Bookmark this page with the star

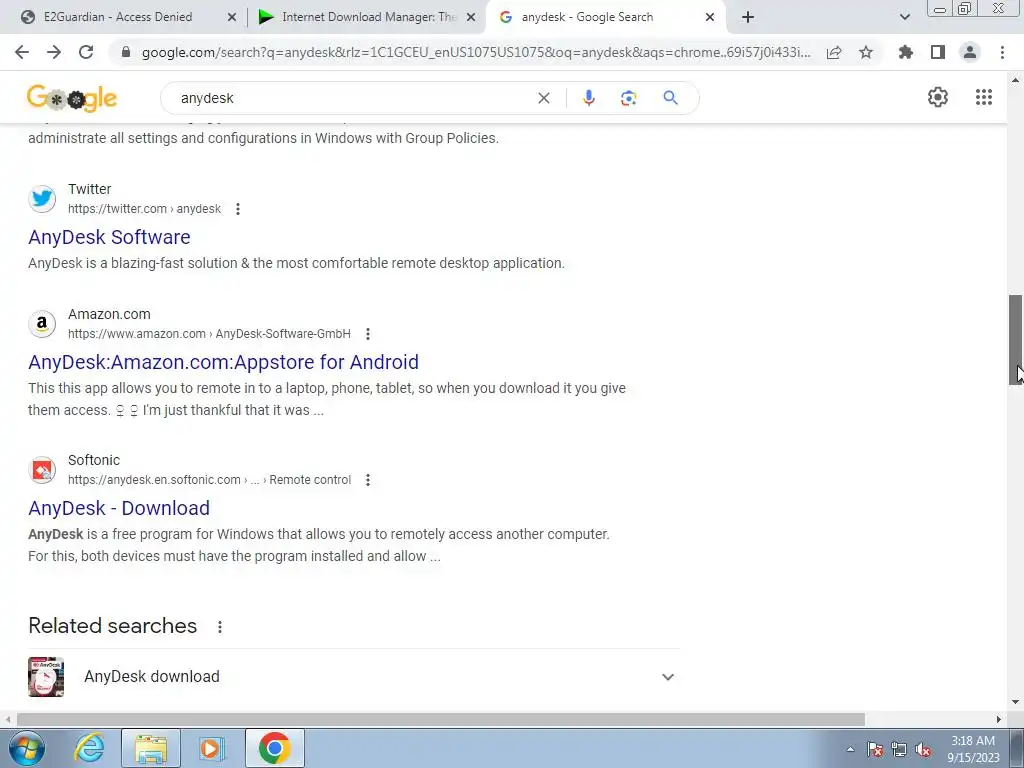pos(866,52)
